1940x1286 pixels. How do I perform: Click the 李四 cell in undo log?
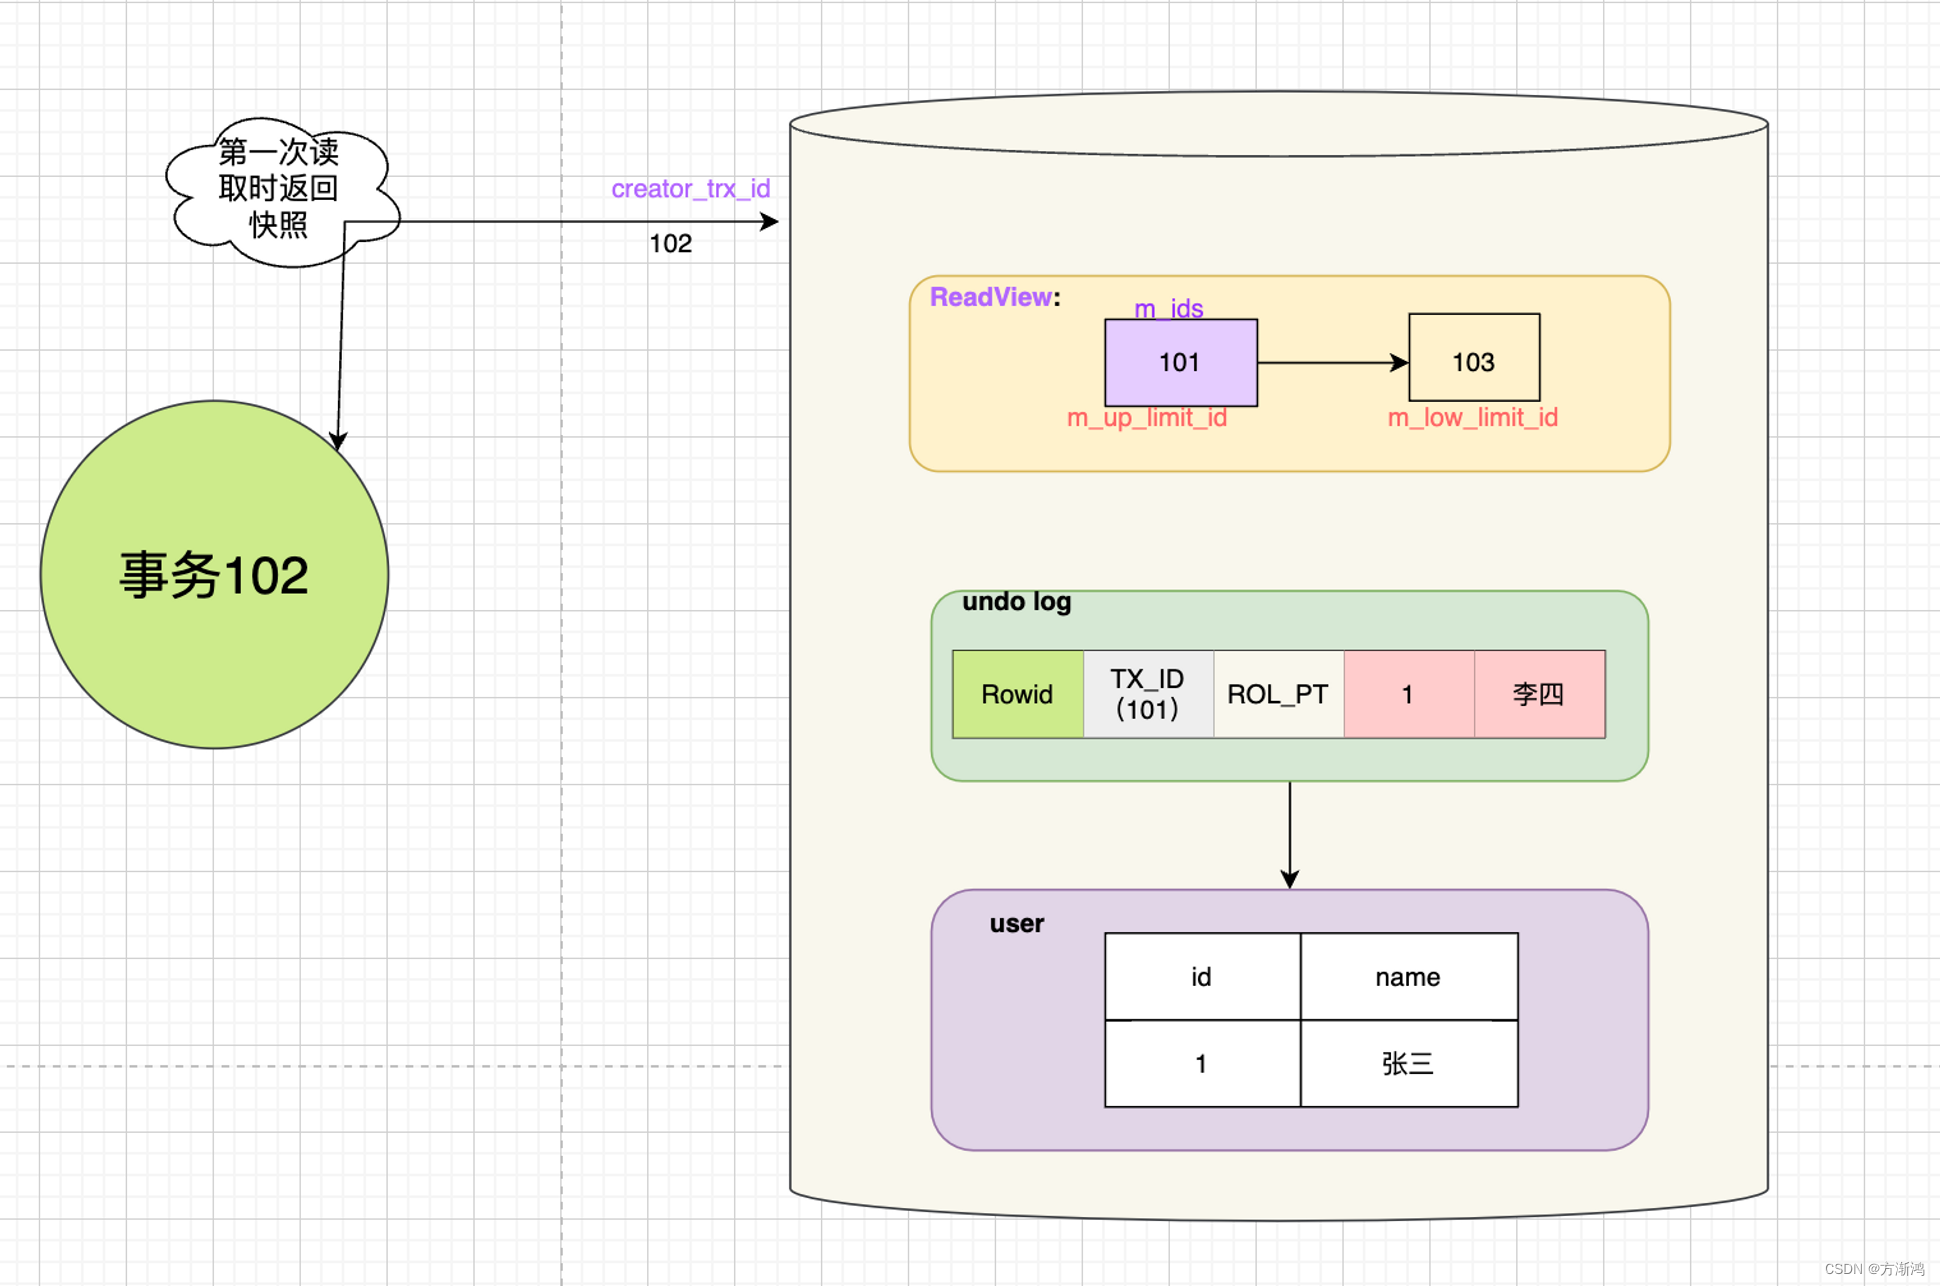coord(1539,694)
